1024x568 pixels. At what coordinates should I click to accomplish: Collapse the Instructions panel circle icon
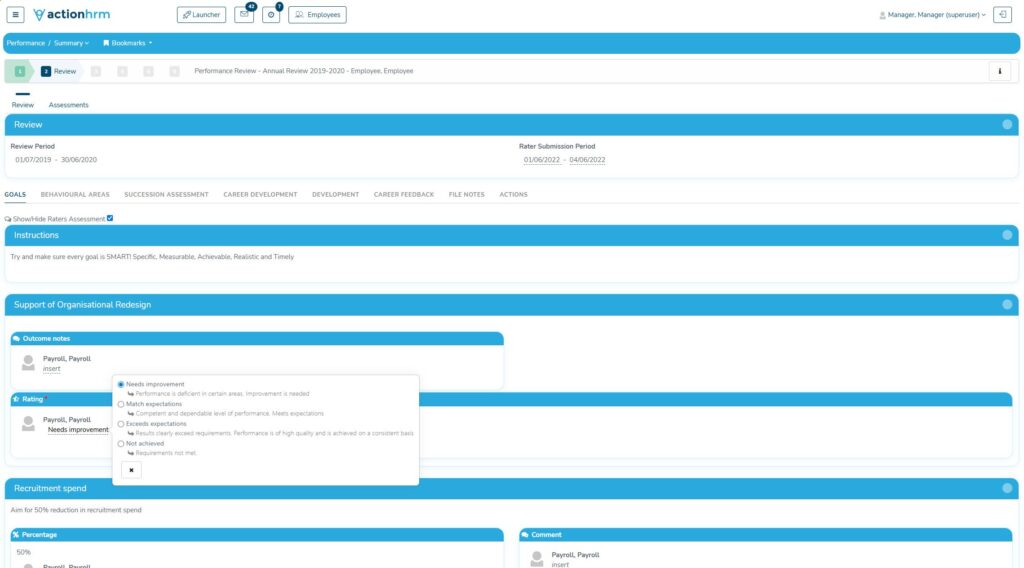[1007, 235]
